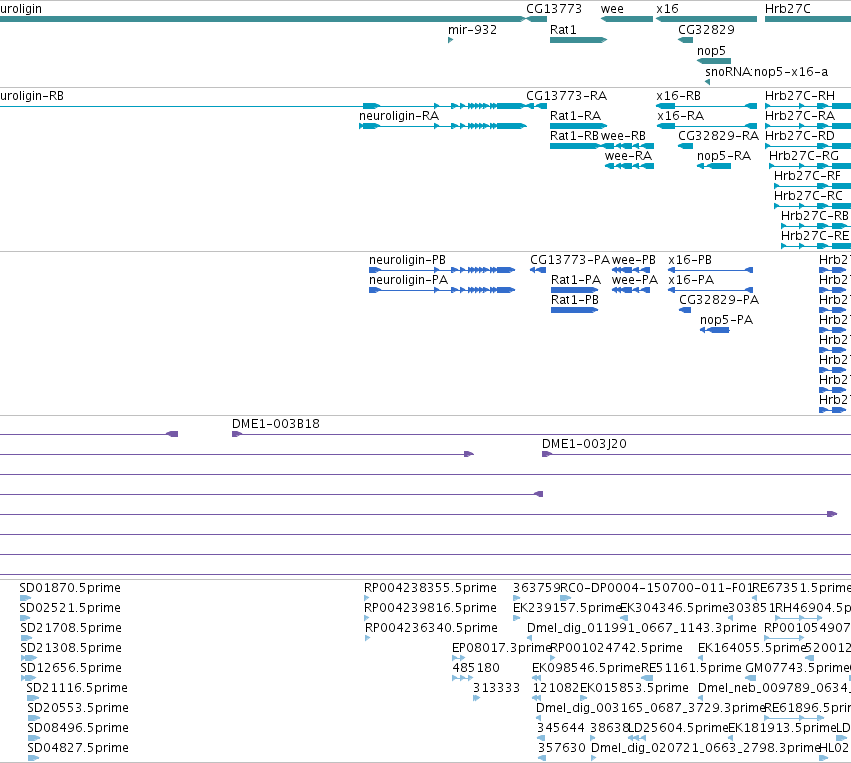This screenshot has height=763, width=851.
Task: Click the Hrb27C-RB transcript label
Action: 814,216
